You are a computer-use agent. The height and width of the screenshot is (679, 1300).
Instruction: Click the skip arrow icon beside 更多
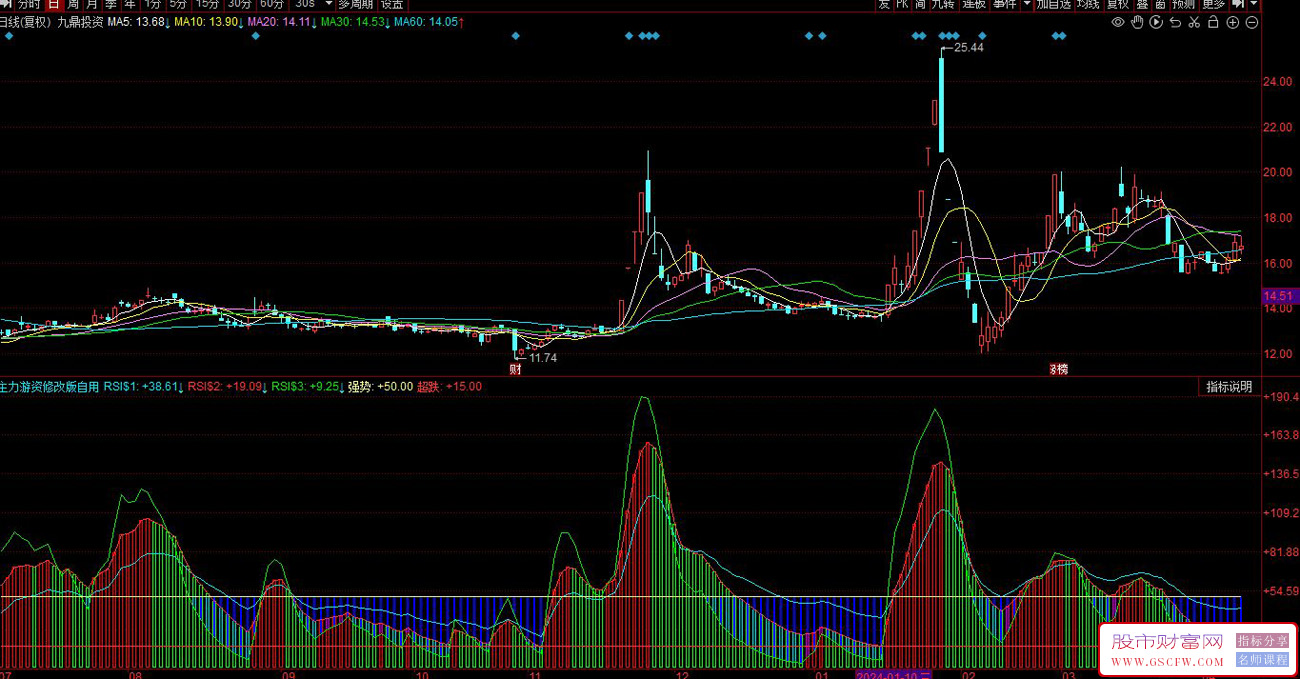[x=1237, y=4]
